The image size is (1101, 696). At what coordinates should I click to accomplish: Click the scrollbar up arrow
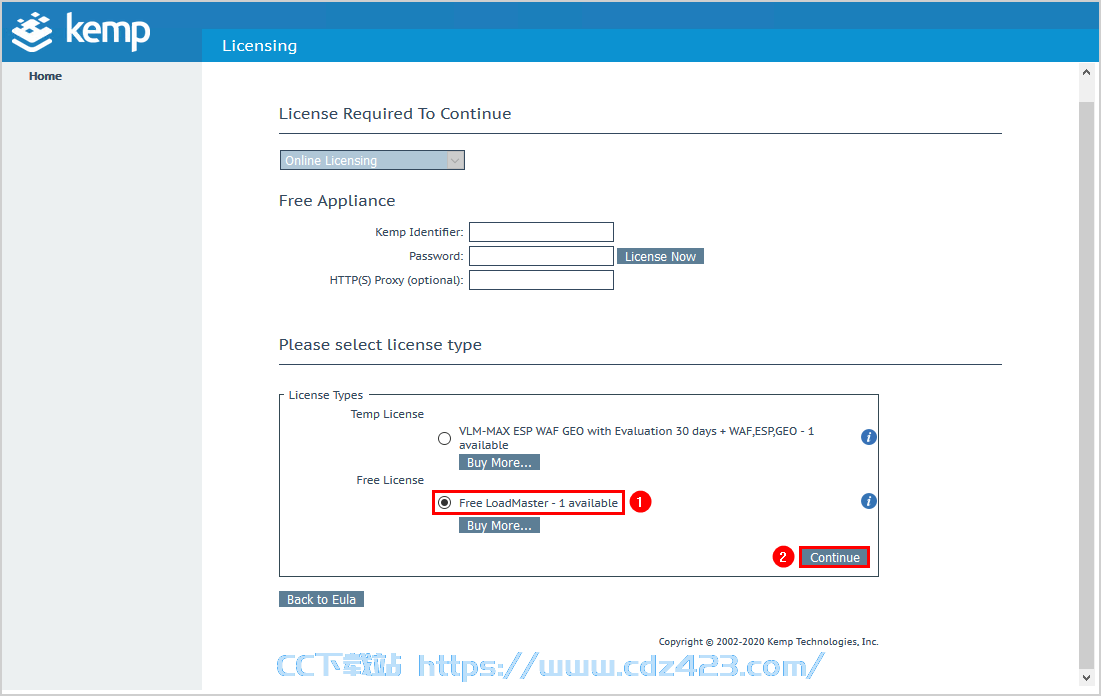tap(1086, 72)
